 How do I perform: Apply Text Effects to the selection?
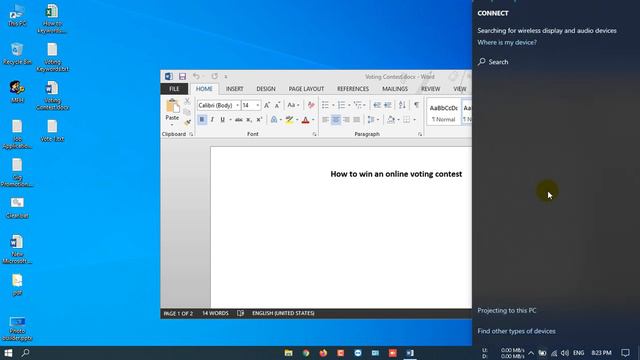(x=274, y=120)
